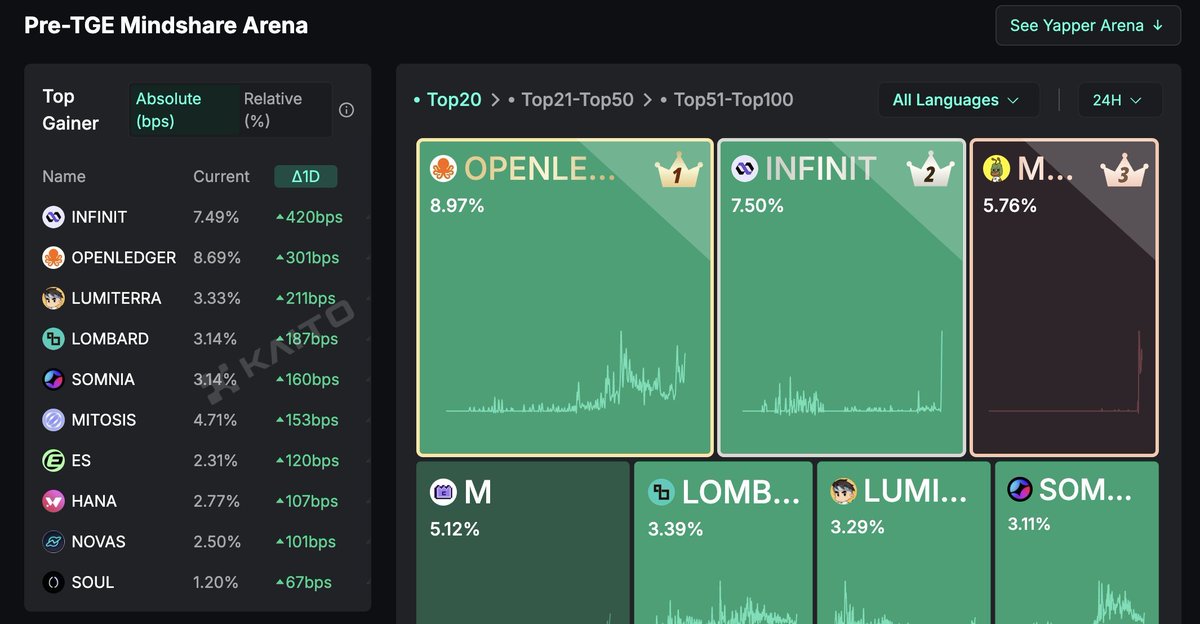Open the INFINIT 7.50% treemap tile chart
Screen dimensions: 1200x624
point(841,297)
